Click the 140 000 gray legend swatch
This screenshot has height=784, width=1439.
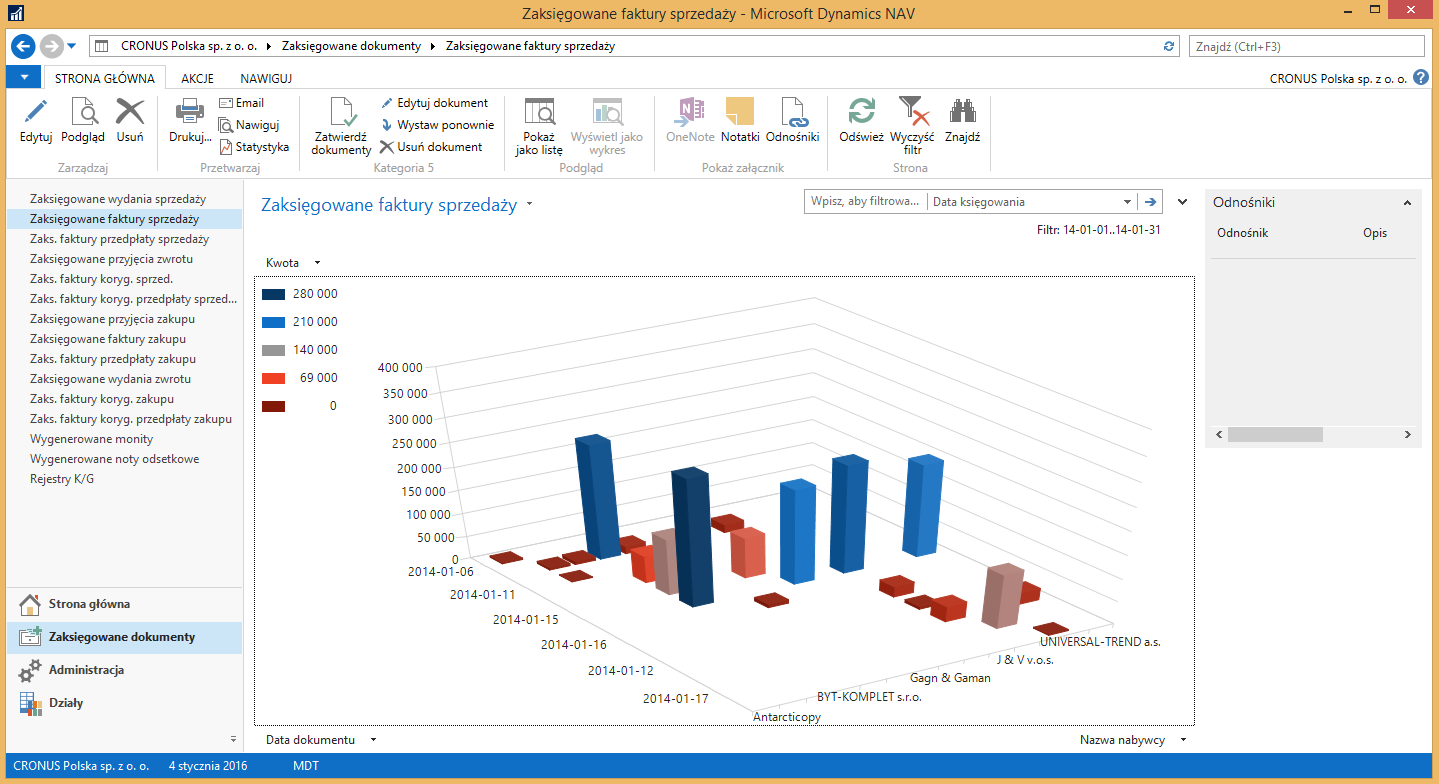(x=274, y=350)
